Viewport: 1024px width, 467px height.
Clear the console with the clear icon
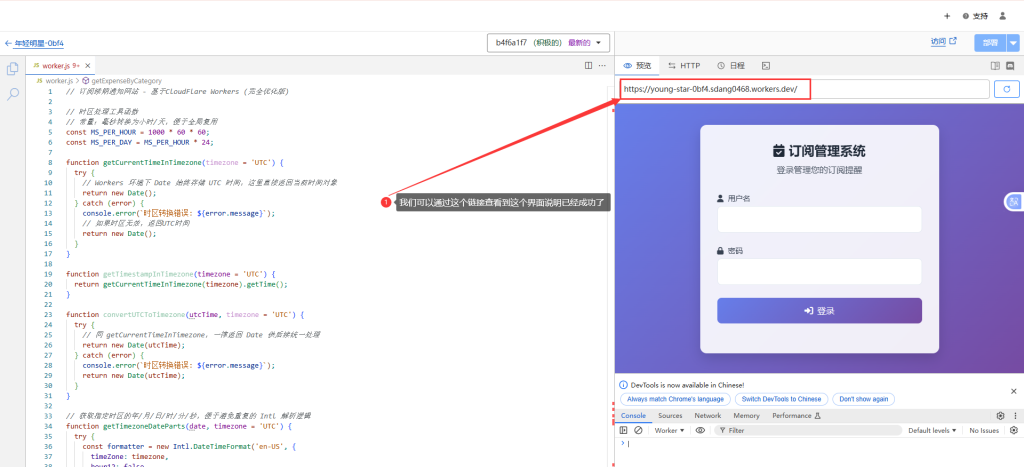pos(640,430)
